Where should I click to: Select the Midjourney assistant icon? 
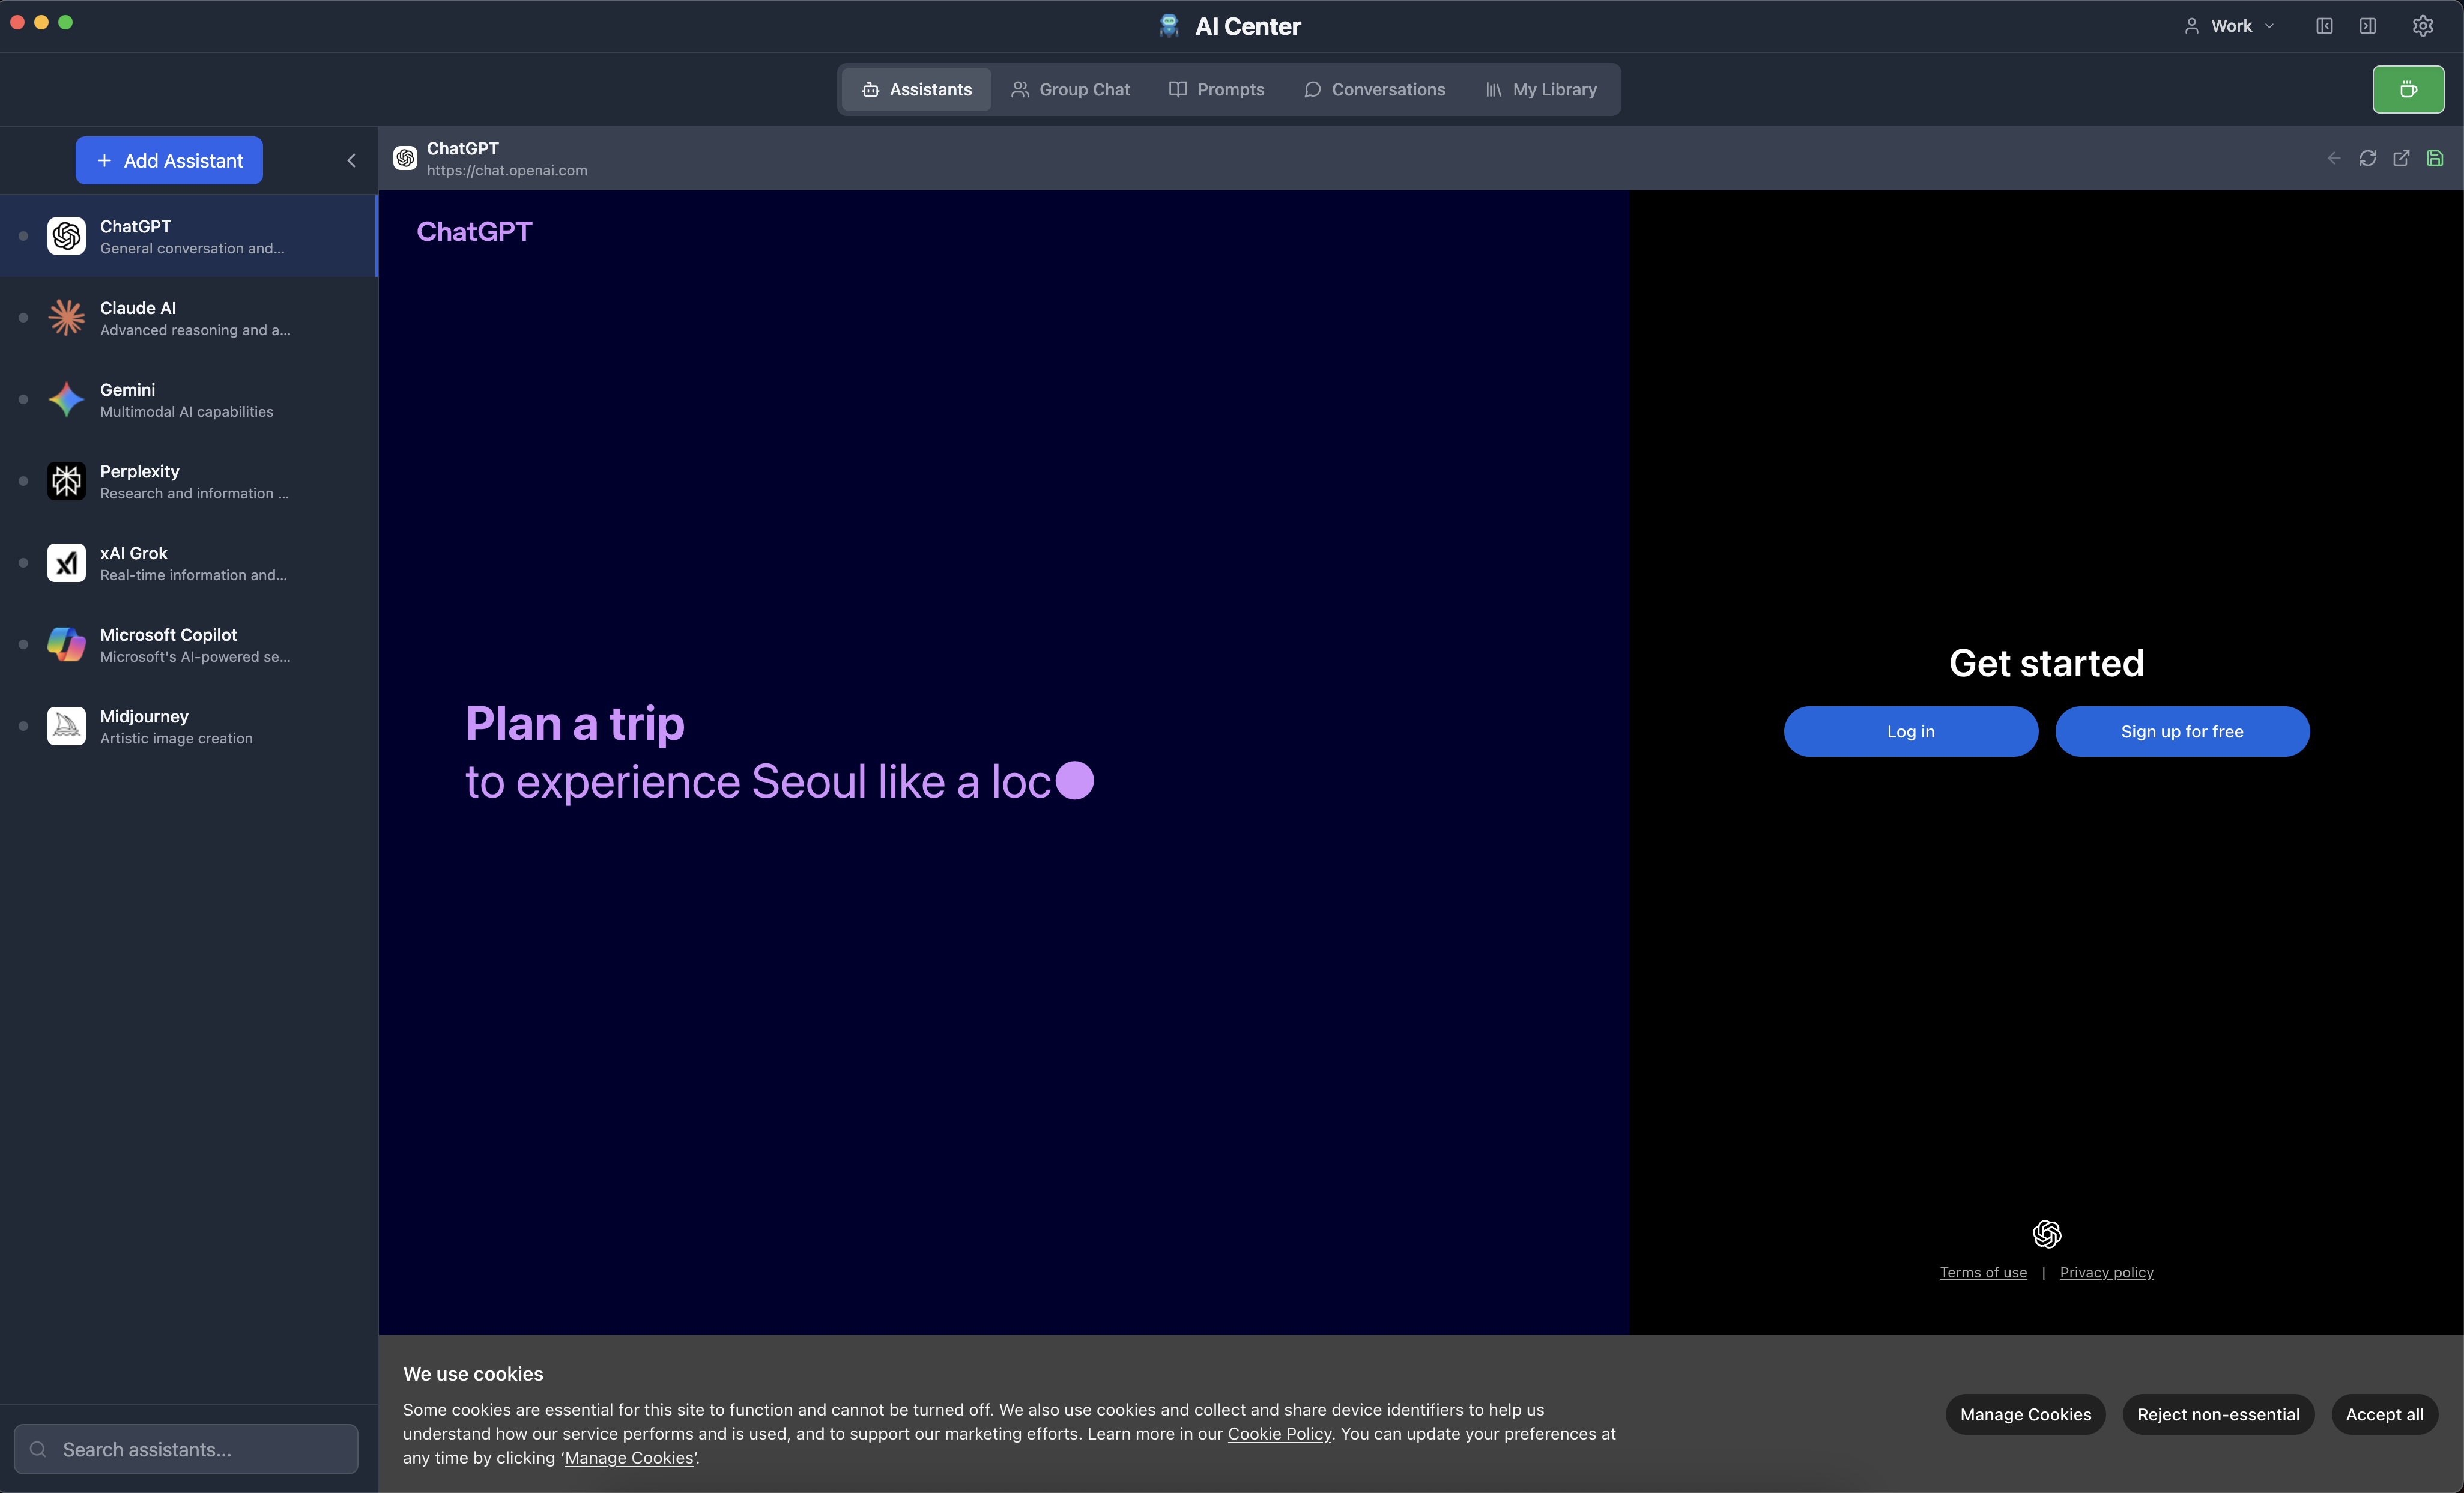tap(66, 726)
